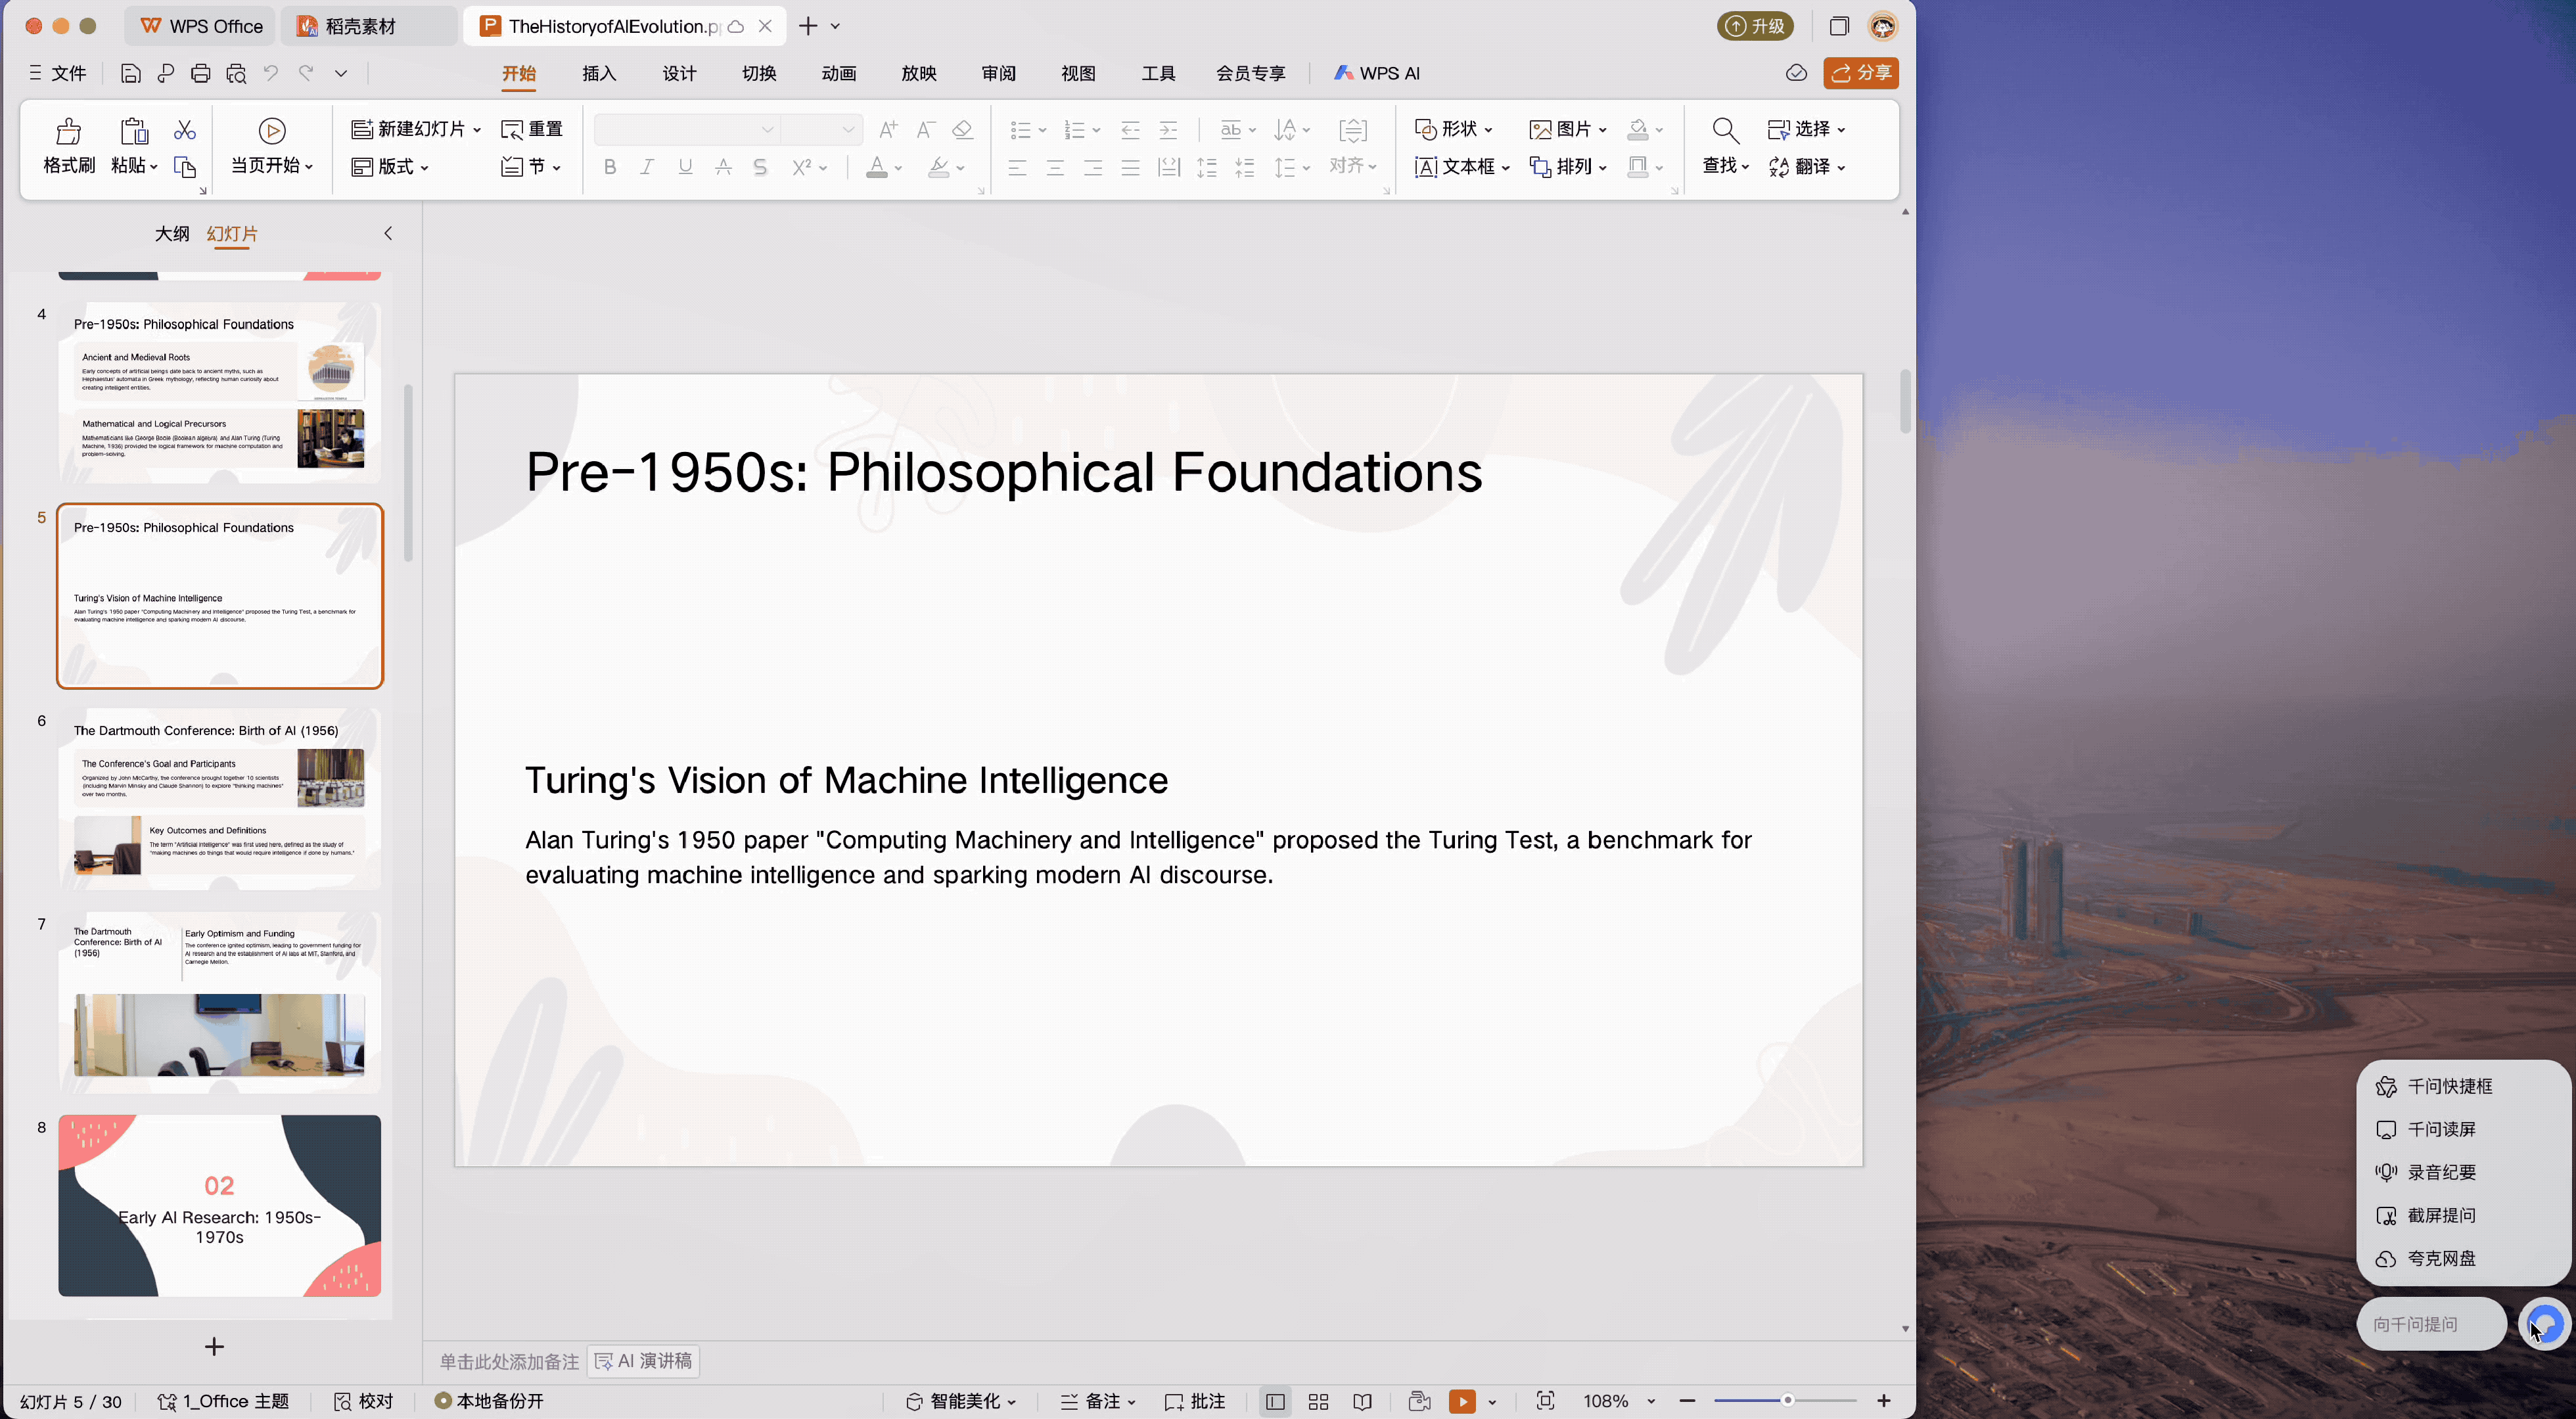Expand the New Slide (新建幻灯片) dropdown
2576x1419 pixels.
tap(477, 130)
